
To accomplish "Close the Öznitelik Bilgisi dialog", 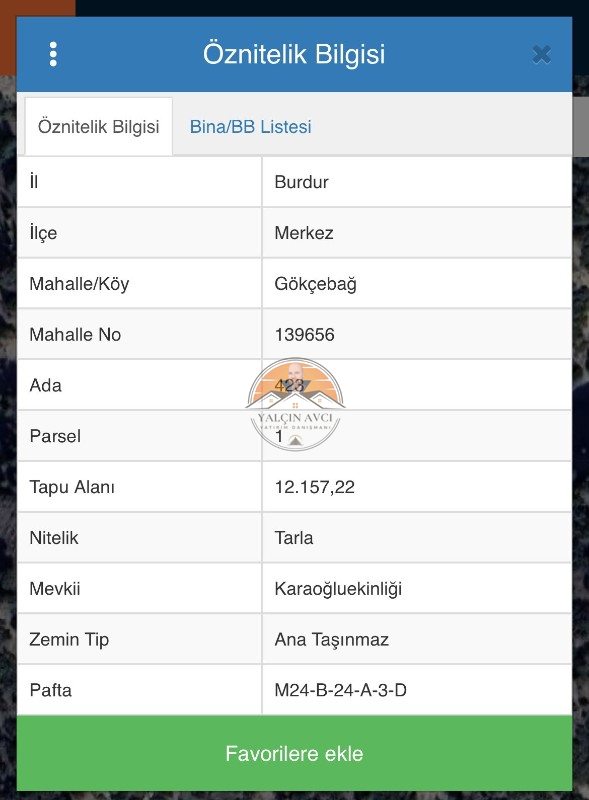I will [541, 54].
